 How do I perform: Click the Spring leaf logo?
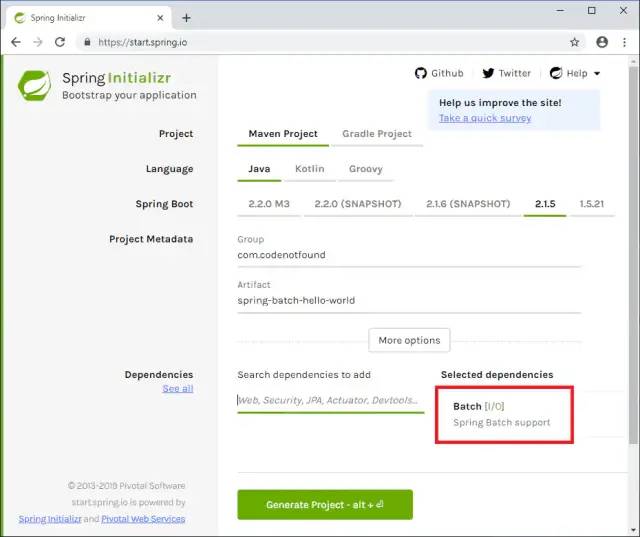[34, 85]
